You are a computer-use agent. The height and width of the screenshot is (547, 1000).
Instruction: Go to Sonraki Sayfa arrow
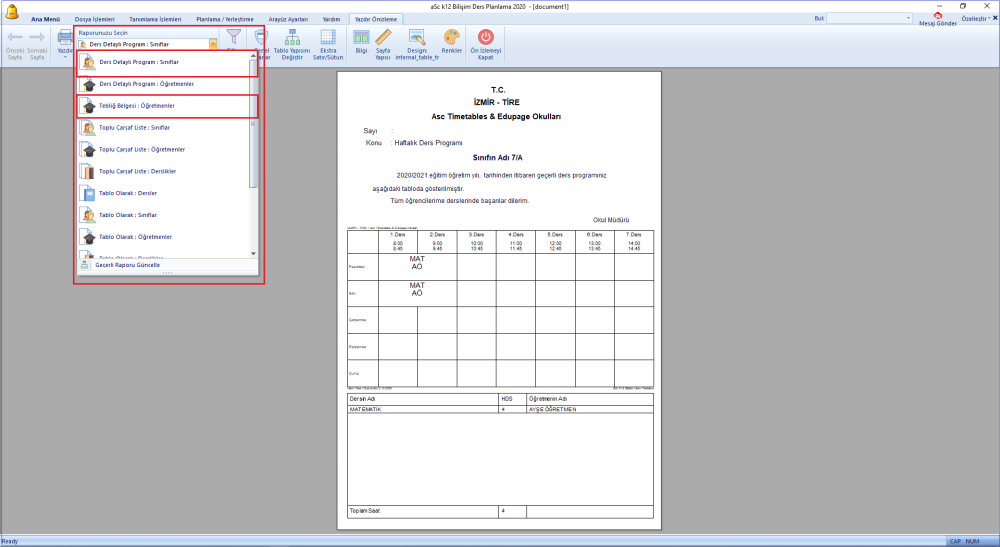point(37,37)
